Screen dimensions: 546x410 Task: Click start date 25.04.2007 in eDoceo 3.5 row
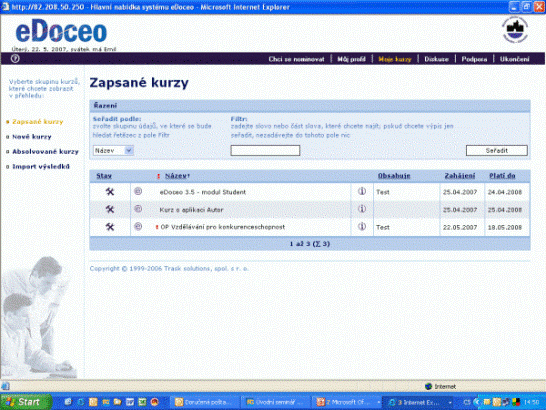tap(460, 192)
